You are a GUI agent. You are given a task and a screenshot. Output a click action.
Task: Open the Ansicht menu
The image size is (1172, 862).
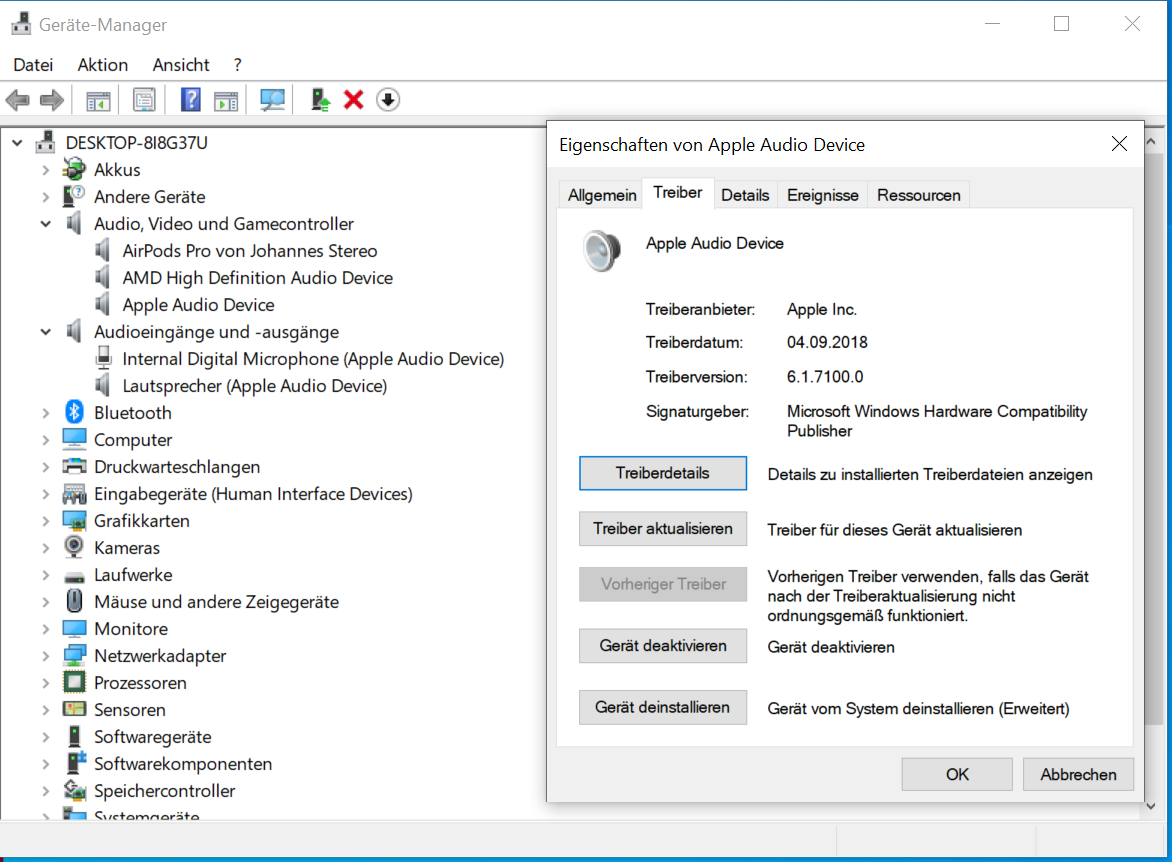(x=181, y=65)
